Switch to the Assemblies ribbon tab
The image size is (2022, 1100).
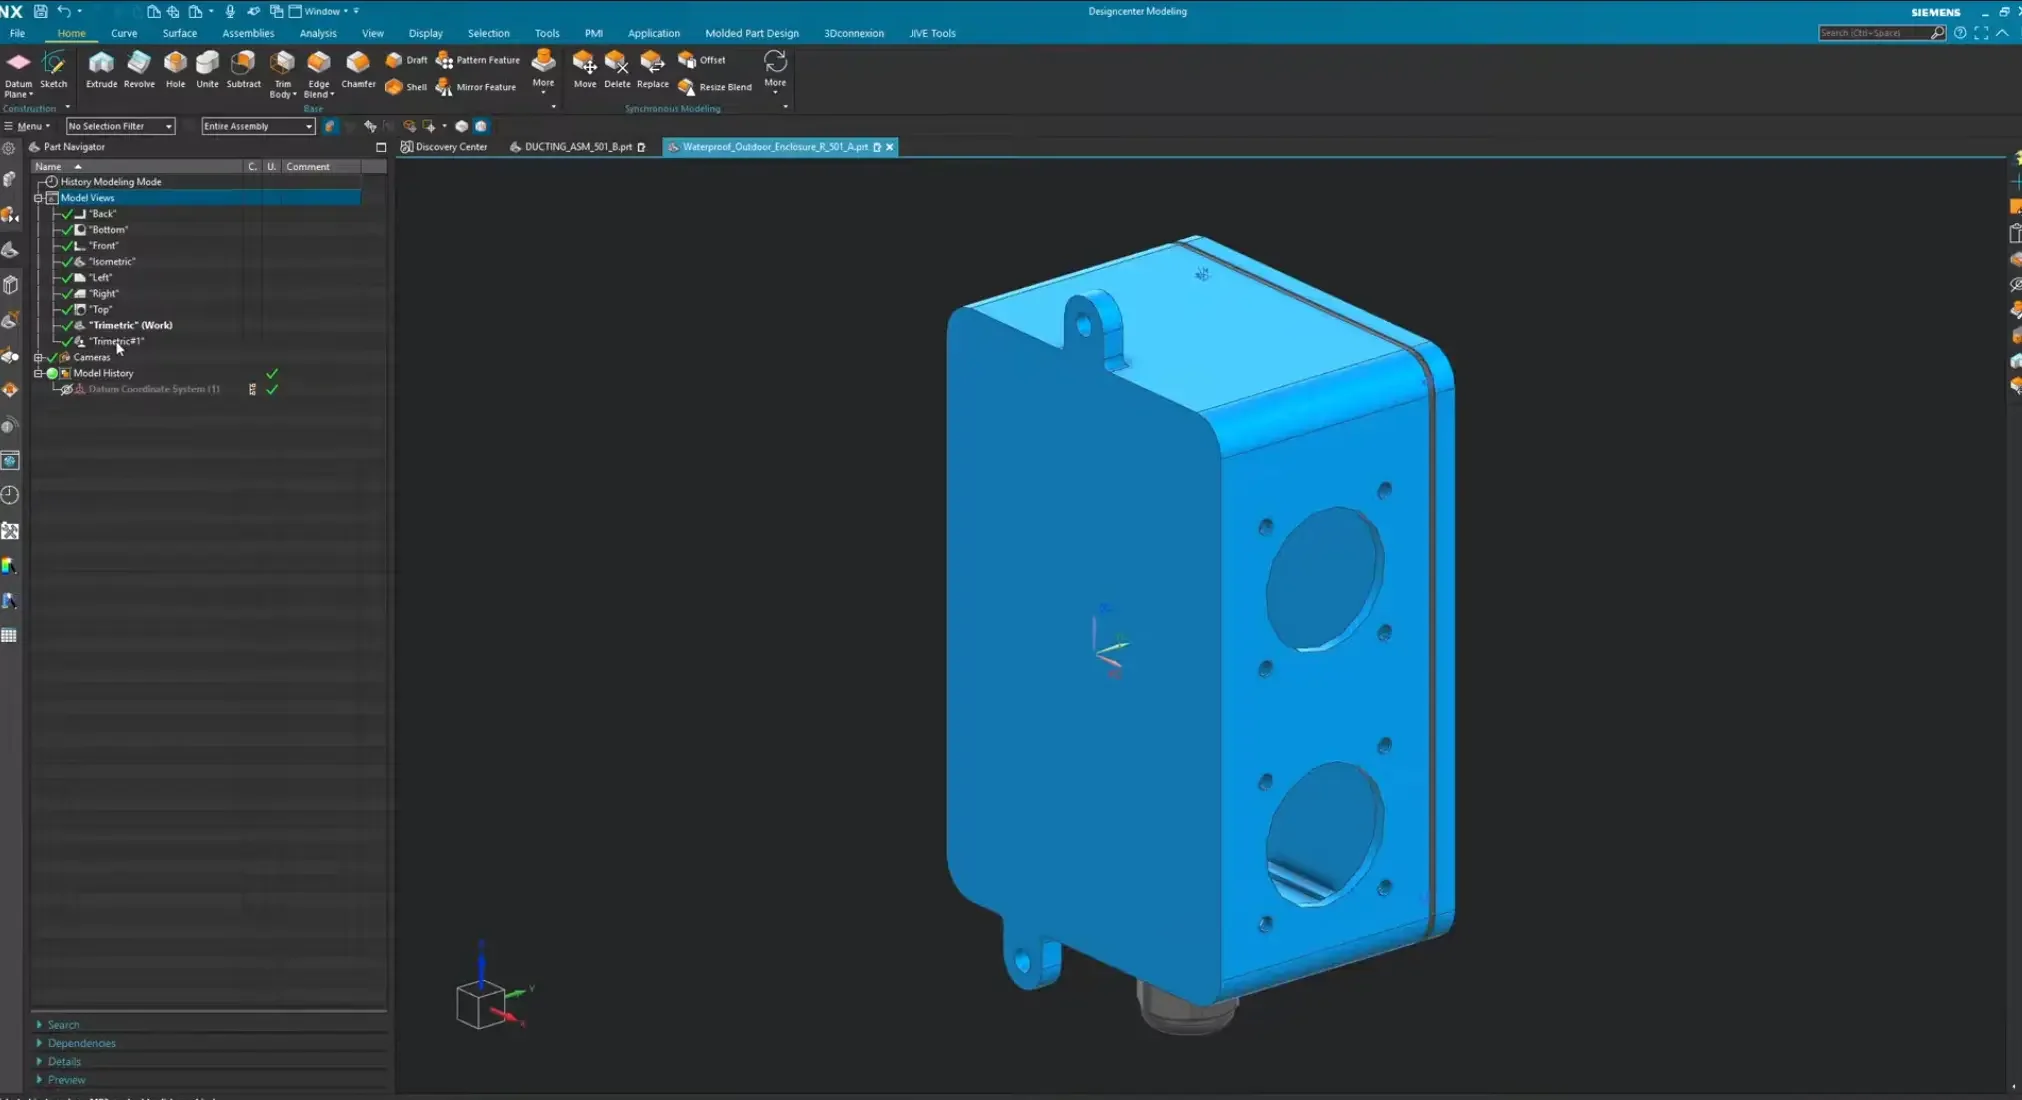[x=248, y=33]
